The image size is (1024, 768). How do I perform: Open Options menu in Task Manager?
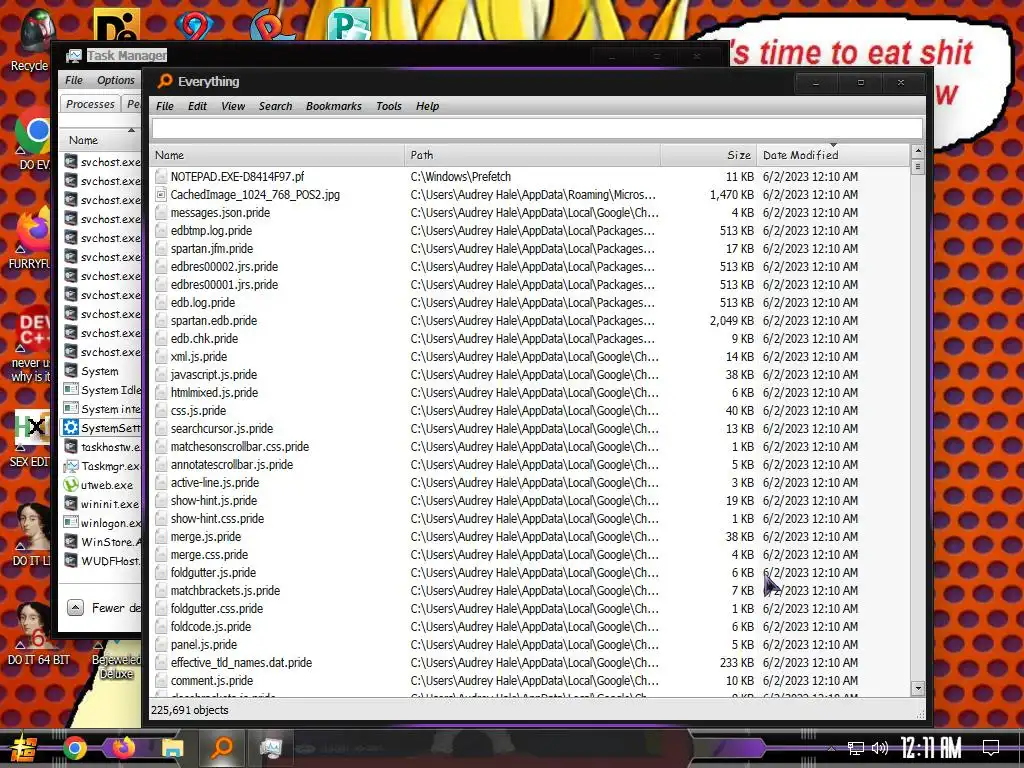click(116, 80)
